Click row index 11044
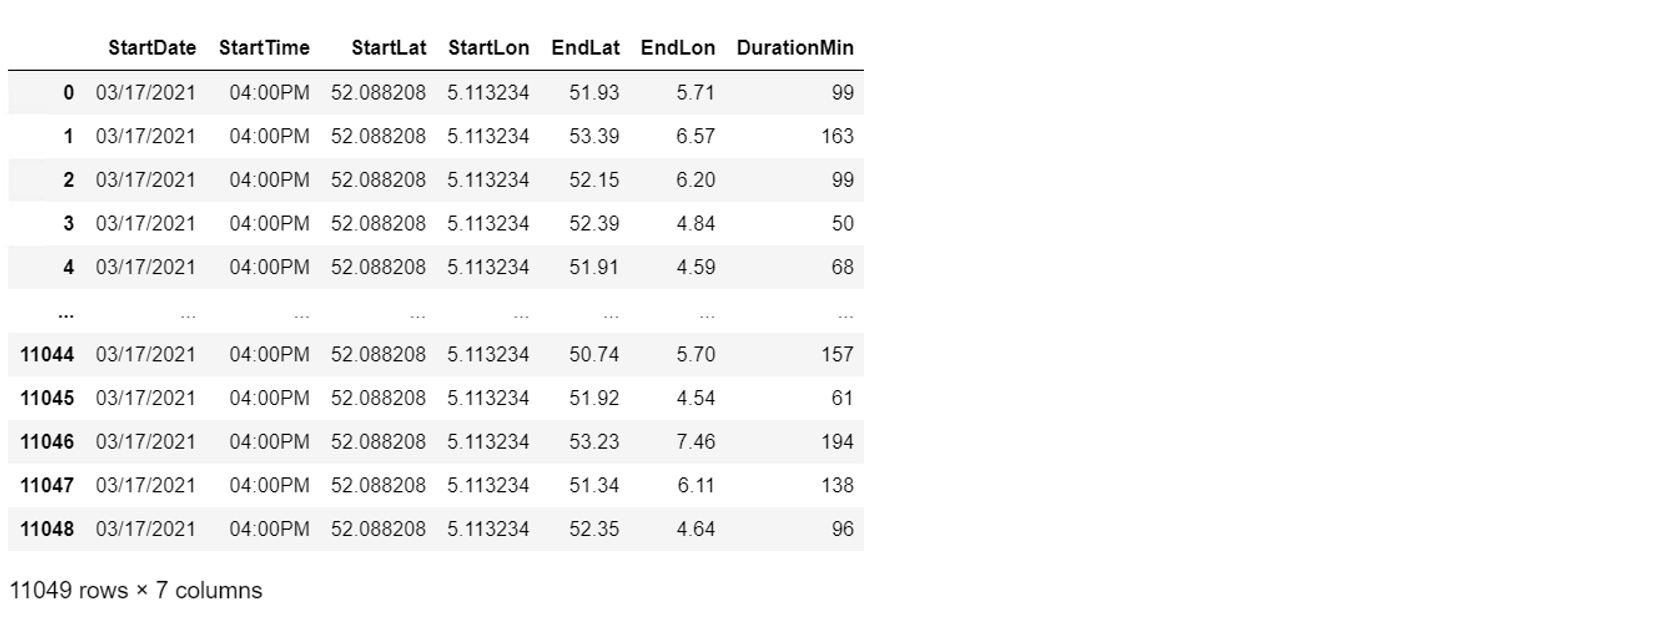 point(47,355)
